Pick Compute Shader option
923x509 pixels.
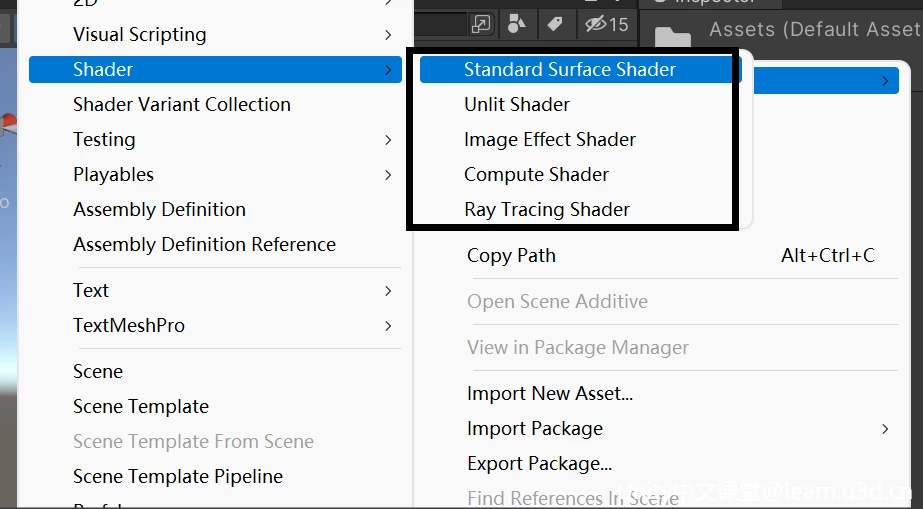click(x=536, y=175)
